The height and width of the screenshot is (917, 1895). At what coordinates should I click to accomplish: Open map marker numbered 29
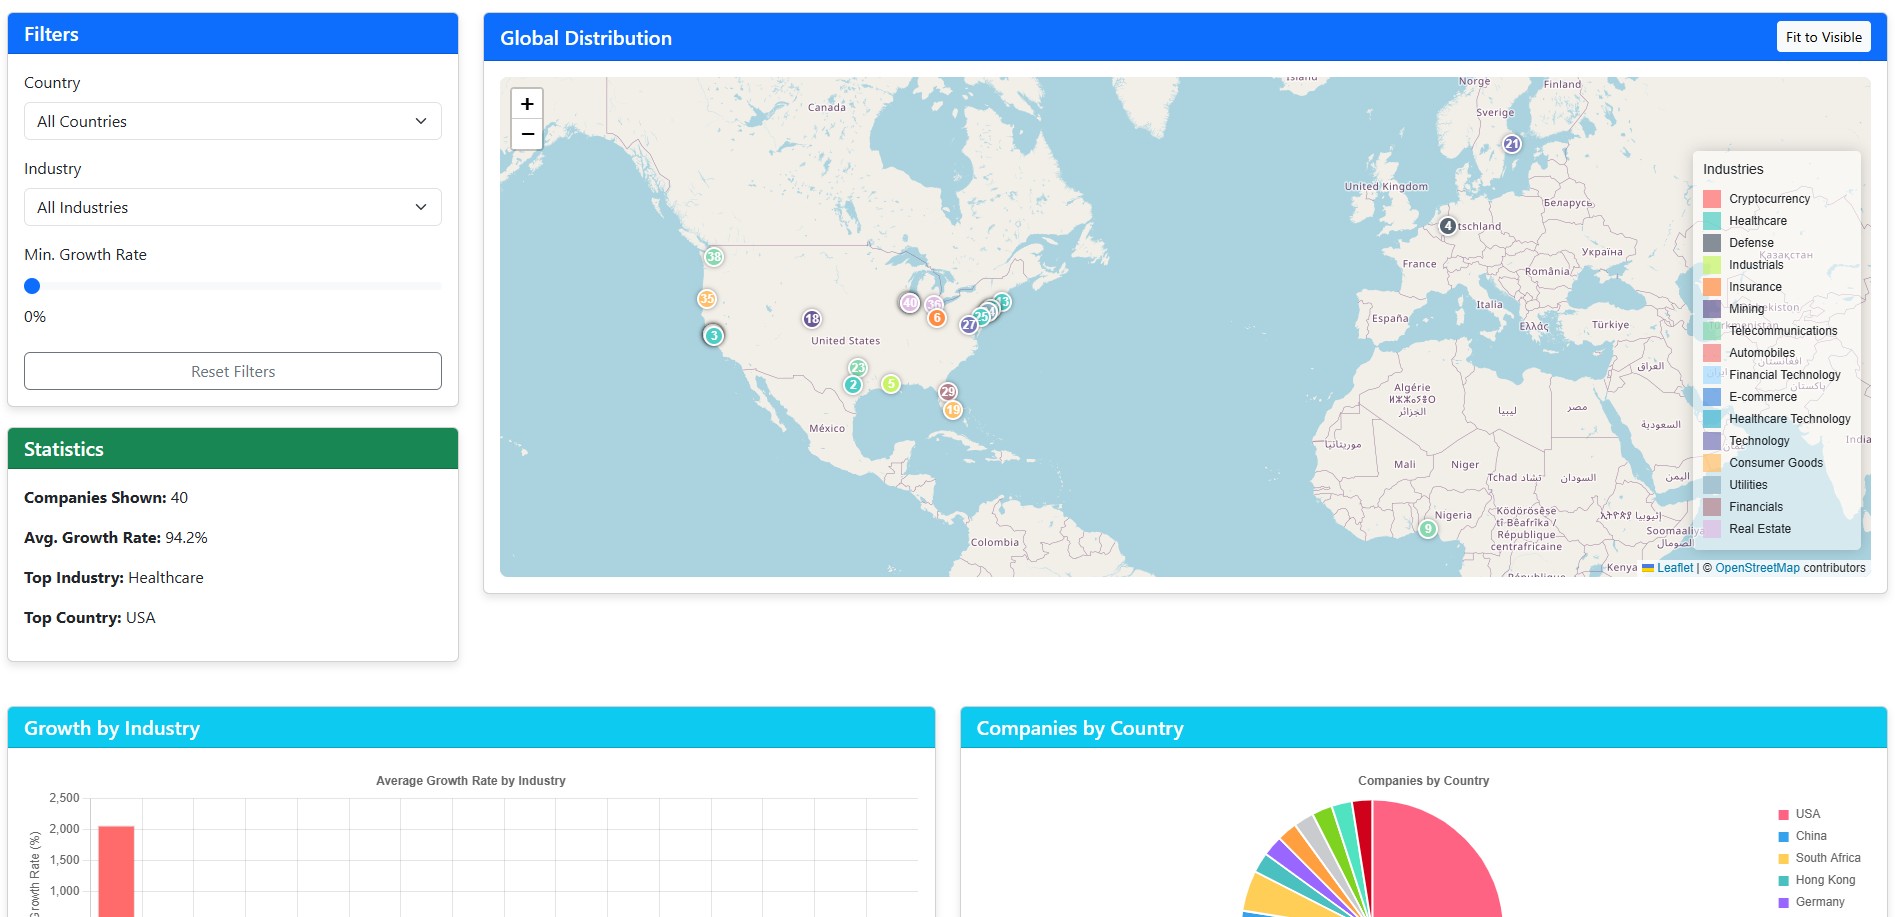tap(948, 392)
